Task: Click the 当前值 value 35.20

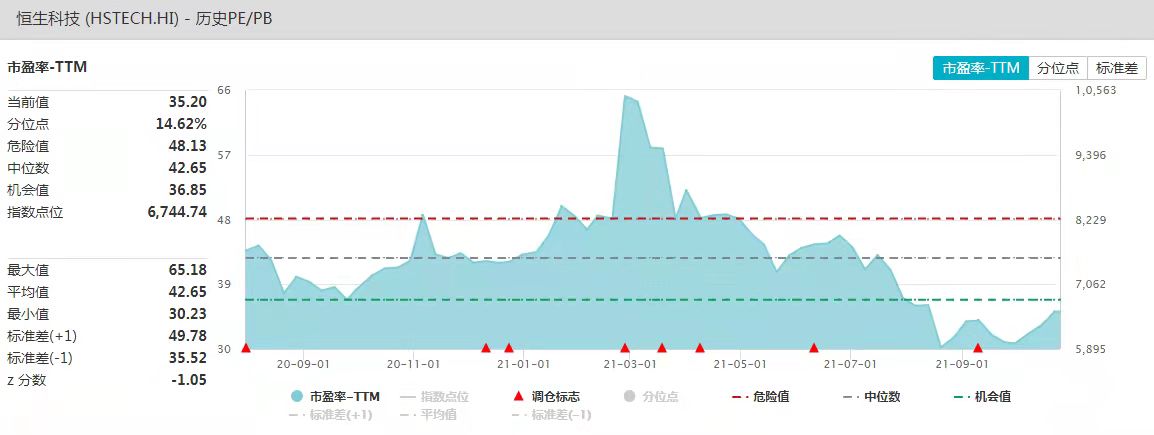Action: (x=188, y=102)
